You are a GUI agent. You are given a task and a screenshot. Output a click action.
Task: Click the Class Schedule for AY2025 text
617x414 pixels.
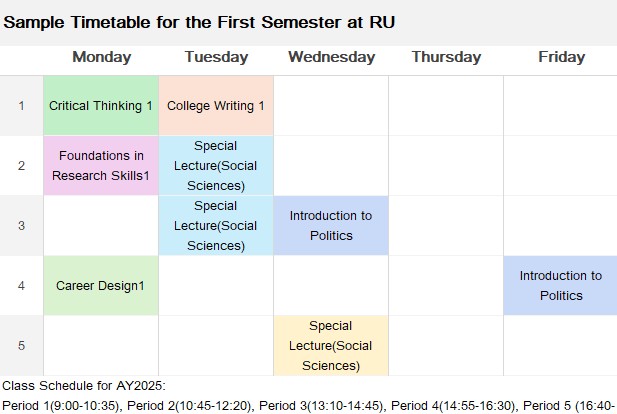84,386
